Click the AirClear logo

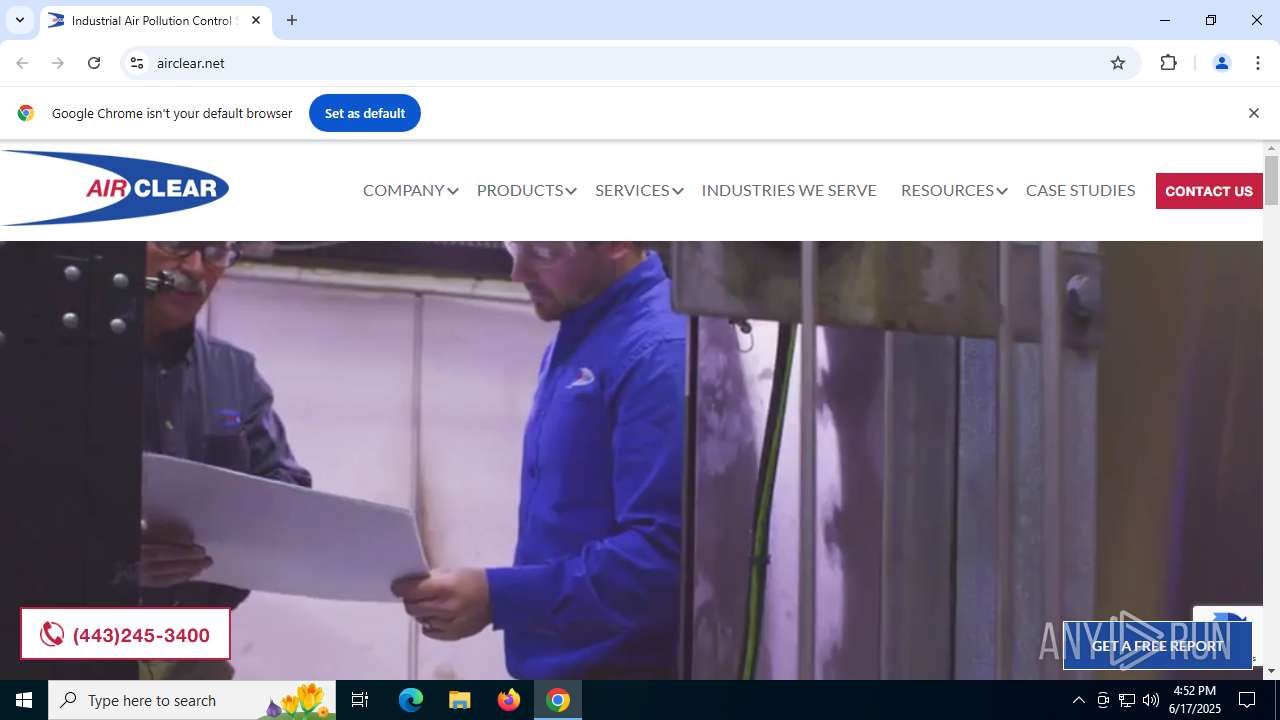pyautogui.click(x=115, y=188)
